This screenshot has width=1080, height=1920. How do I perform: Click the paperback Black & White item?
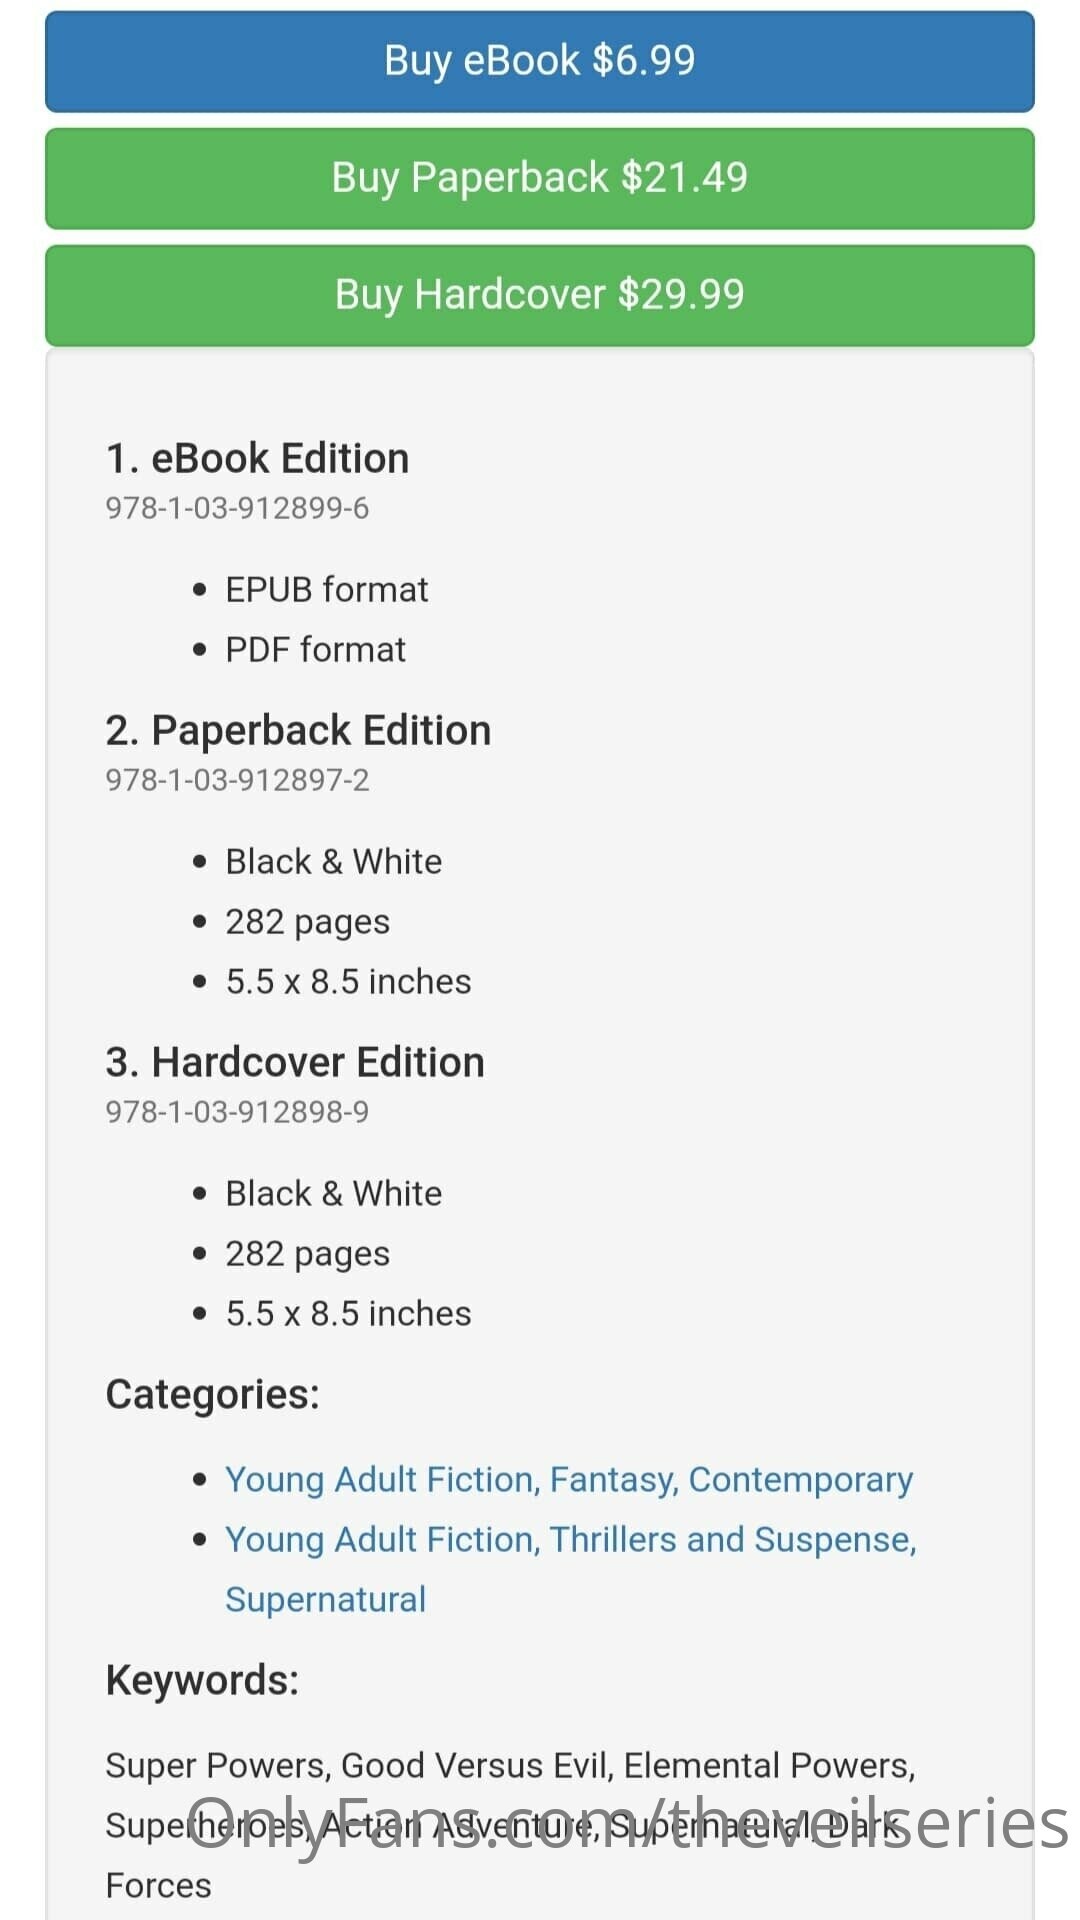pyautogui.click(x=333, y=862)
